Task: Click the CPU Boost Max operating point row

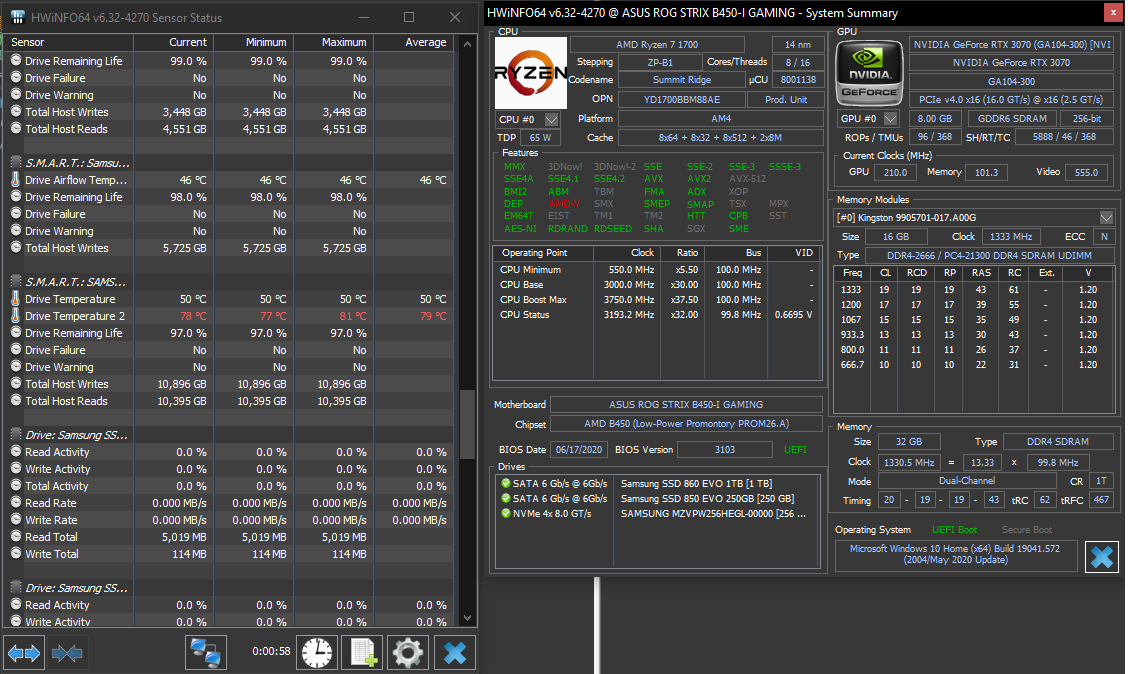Action: tap(656, 299)
